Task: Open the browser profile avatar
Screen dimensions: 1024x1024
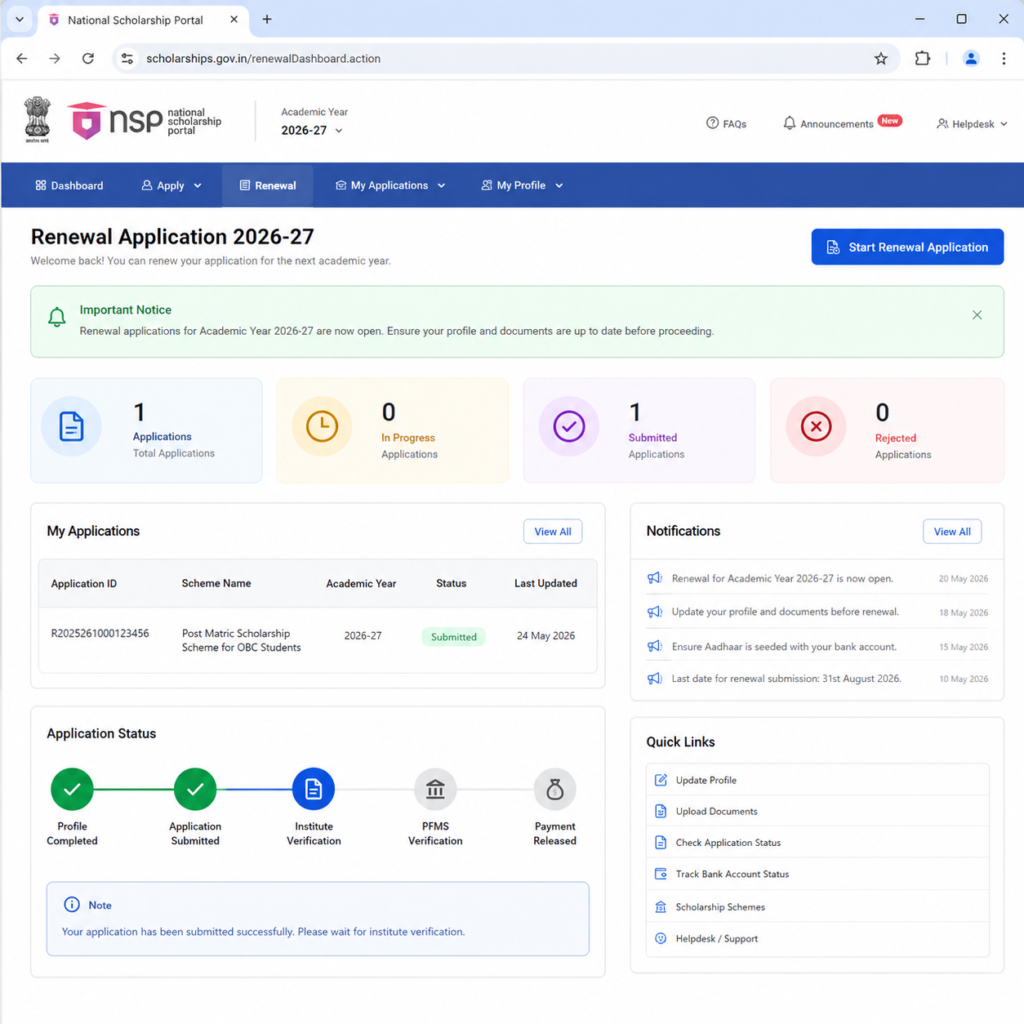Action: click(x=971, y=59)
